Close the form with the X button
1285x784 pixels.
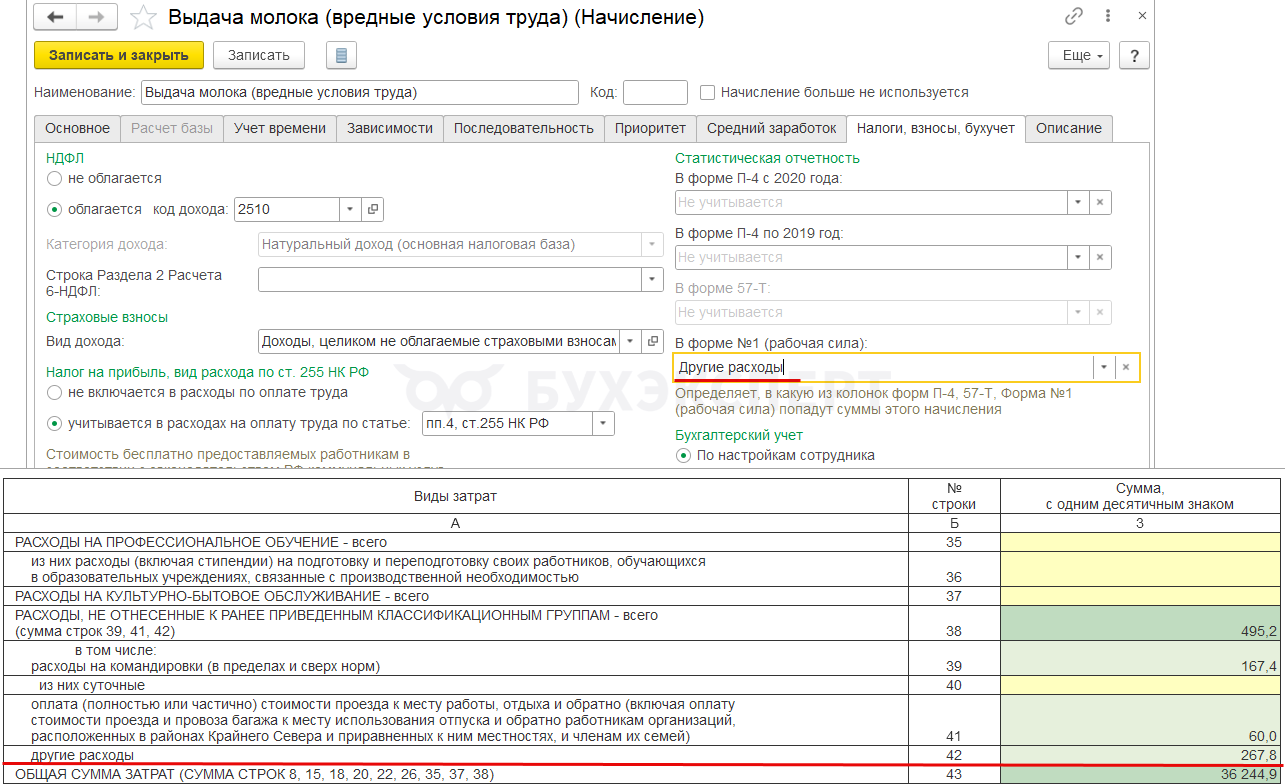point(1142,16)
